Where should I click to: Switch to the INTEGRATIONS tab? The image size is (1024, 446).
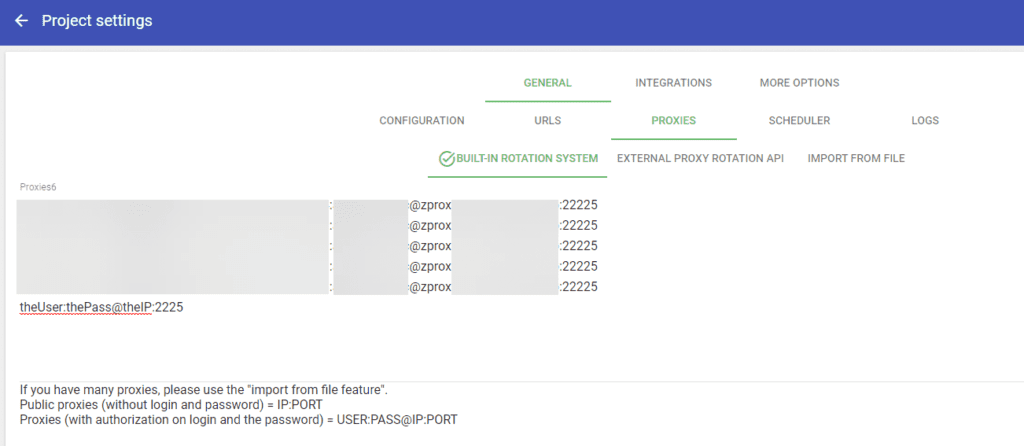[x=673, y=83]
